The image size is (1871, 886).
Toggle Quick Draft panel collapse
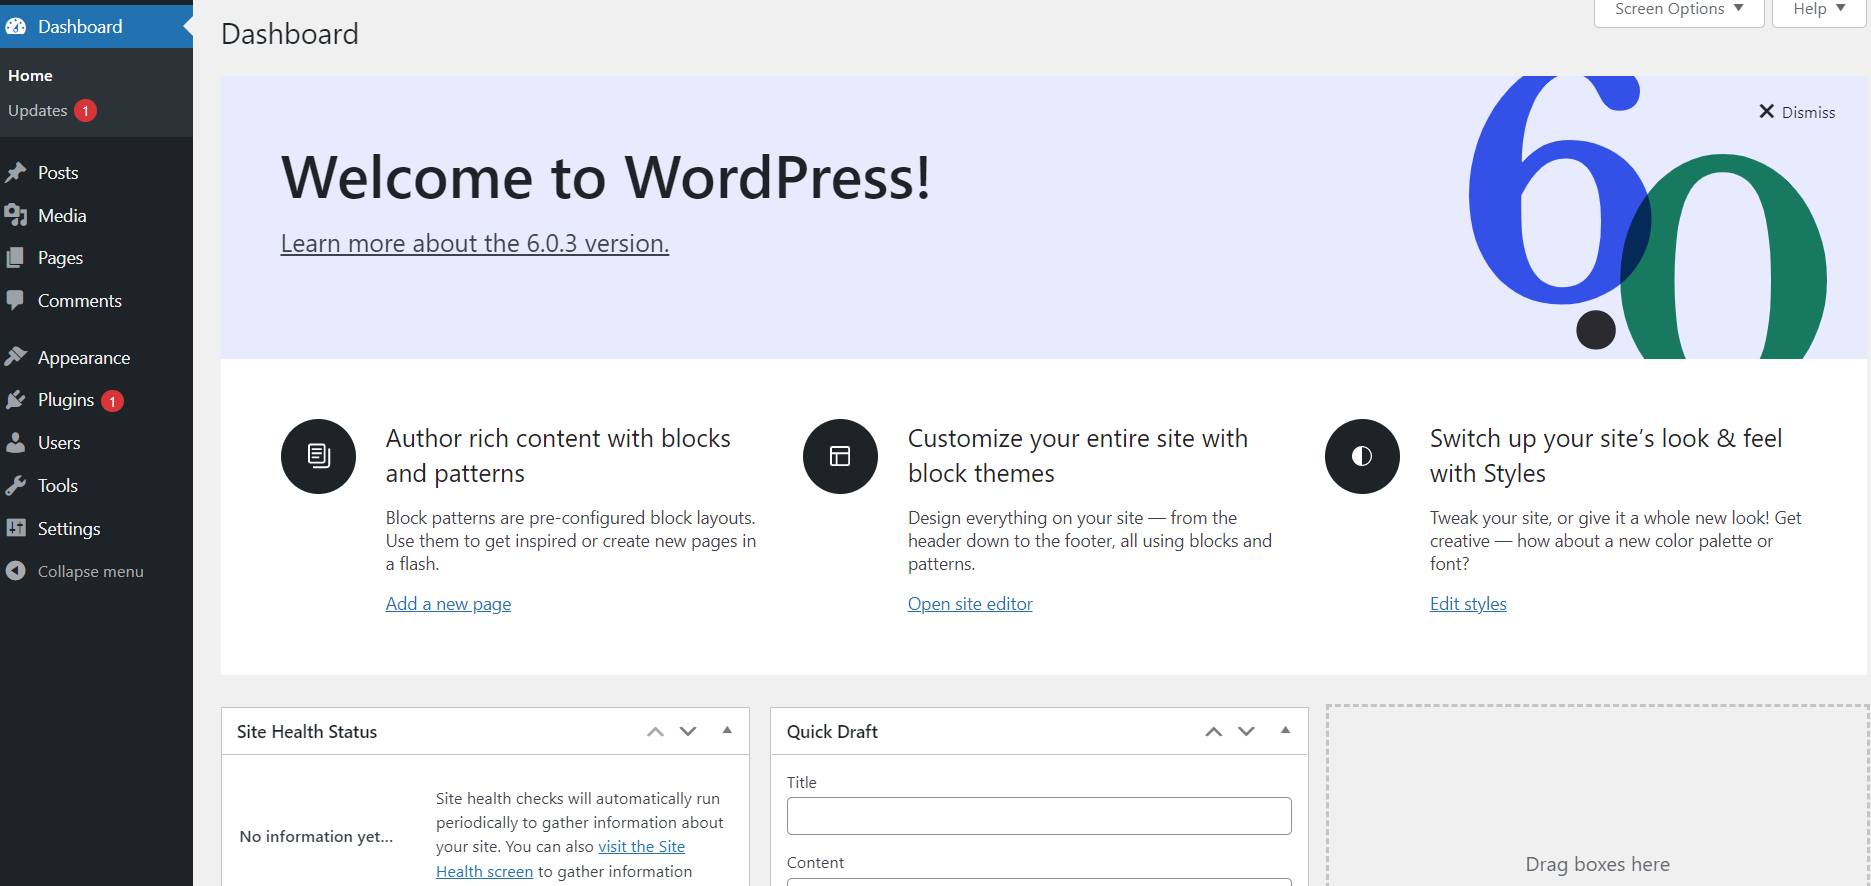(x=1285, y=731)
